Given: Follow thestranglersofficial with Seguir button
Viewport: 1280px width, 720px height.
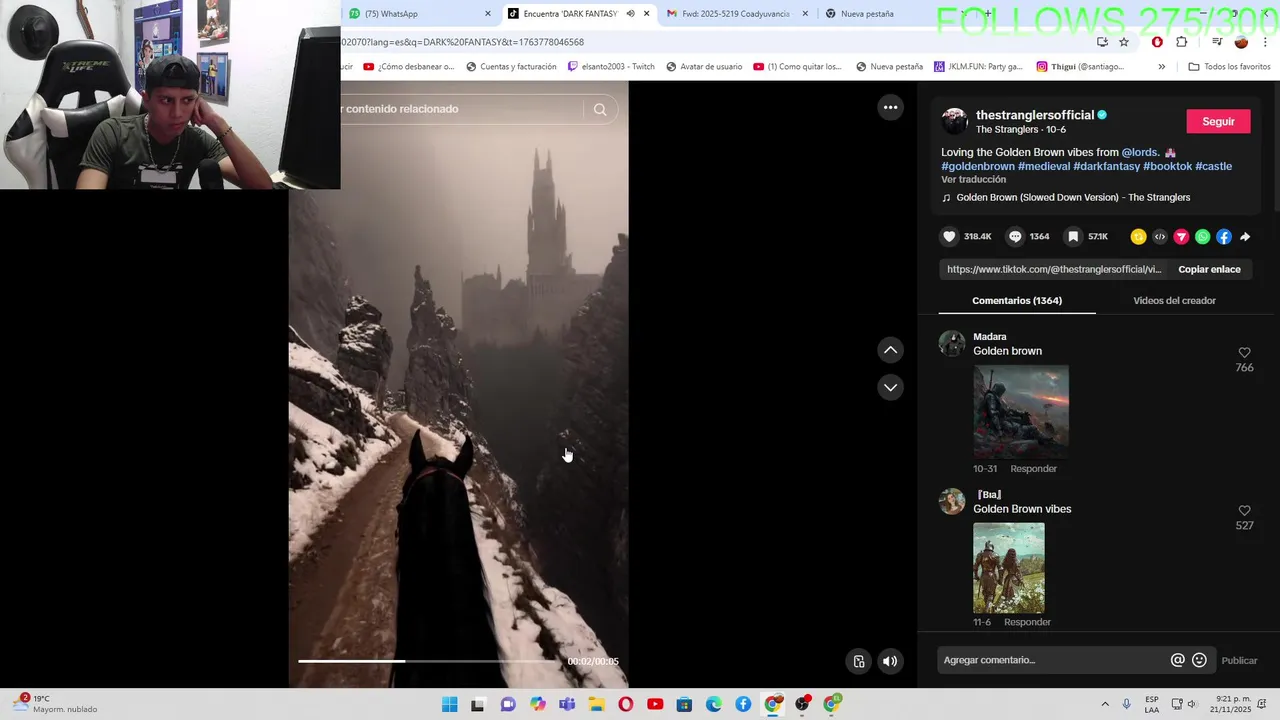Looking at the screenshot, I should [x=1218, y=121].
